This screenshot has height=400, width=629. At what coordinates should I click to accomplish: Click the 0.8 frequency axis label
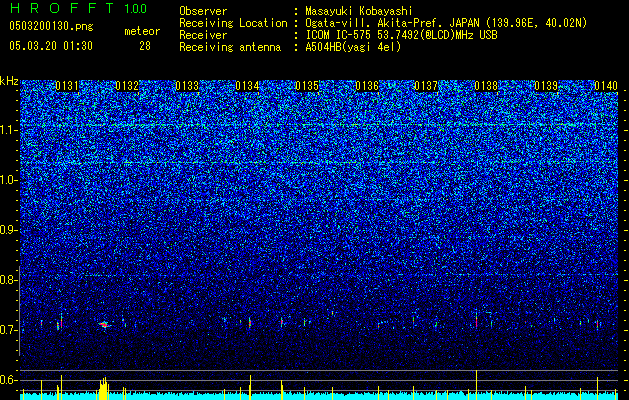tap(8, 280)
